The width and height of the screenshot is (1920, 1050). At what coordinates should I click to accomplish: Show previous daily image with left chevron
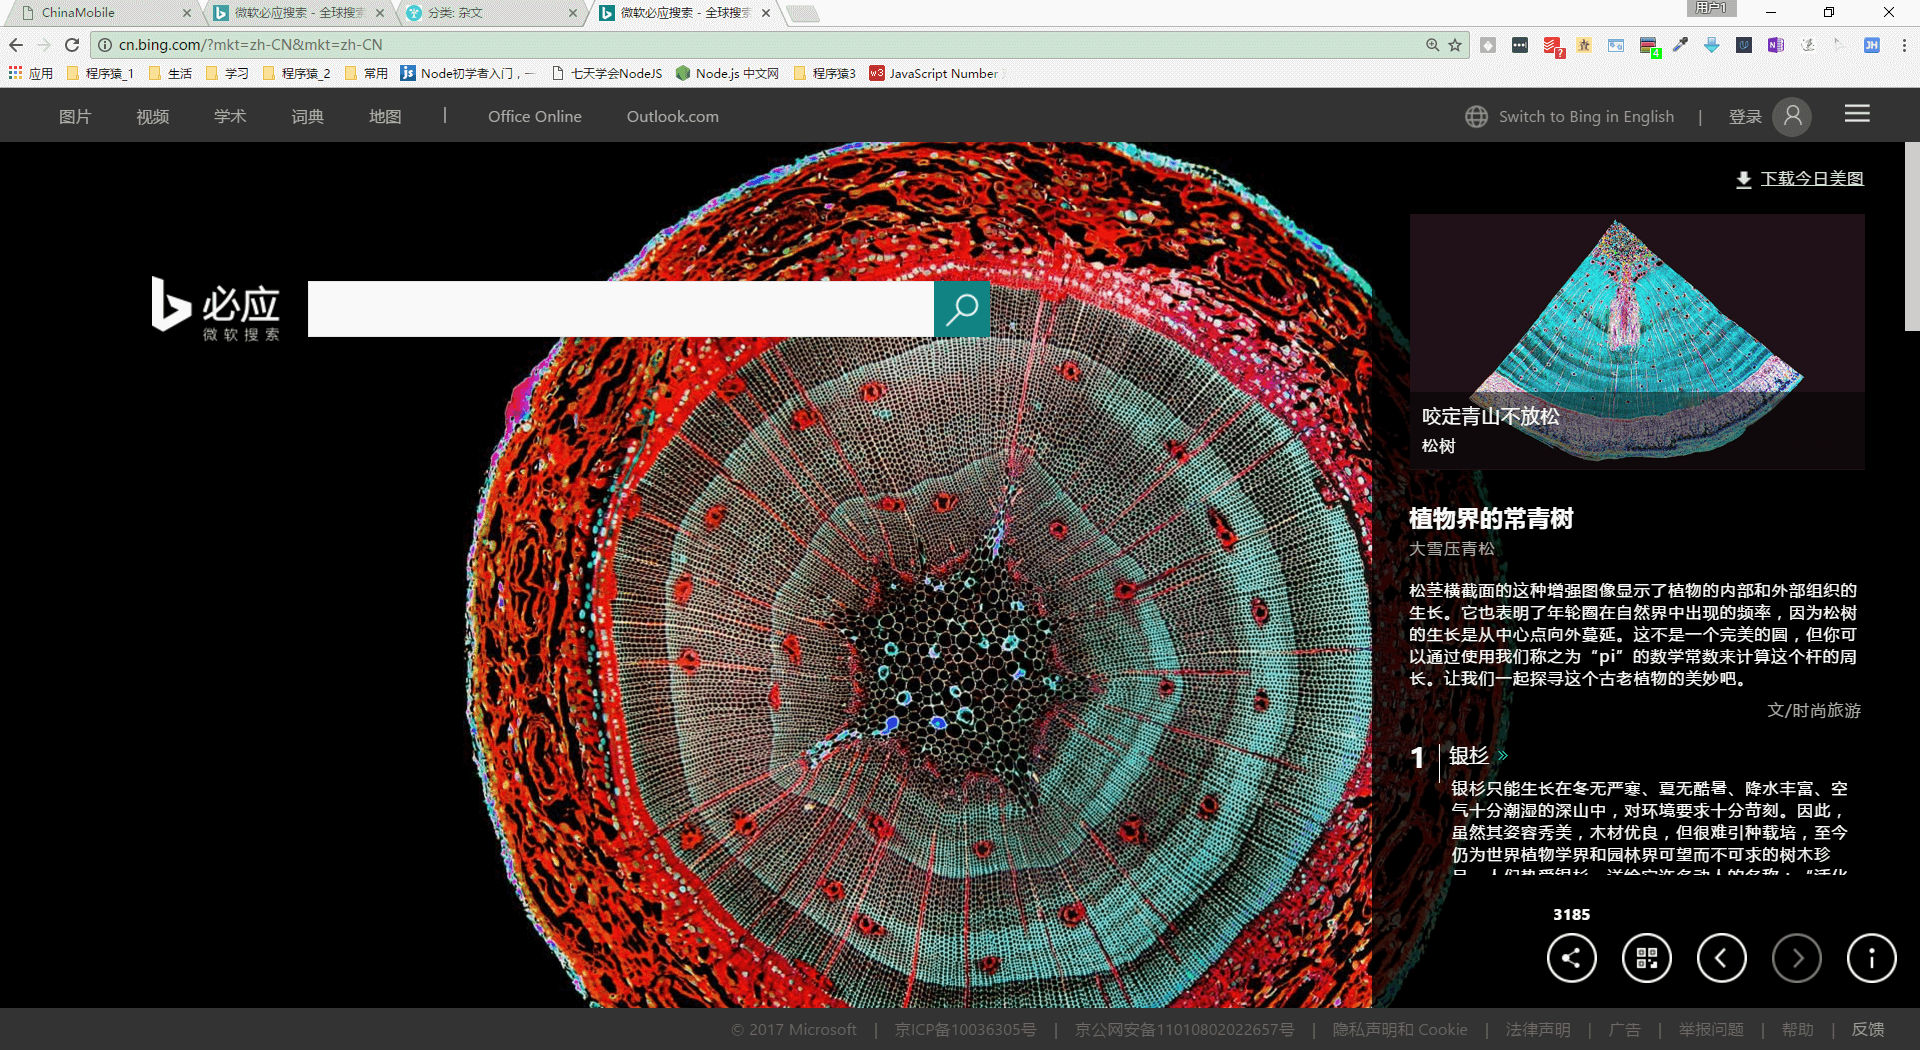[x=1721, y=958]
